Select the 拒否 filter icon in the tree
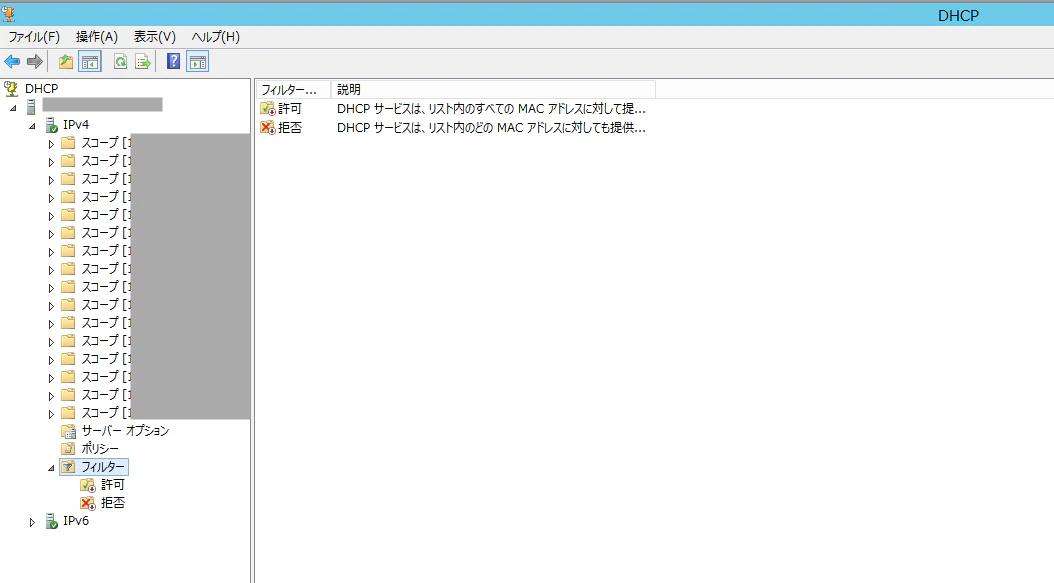This screenshot has width=1054, height=583. (87, 503)
